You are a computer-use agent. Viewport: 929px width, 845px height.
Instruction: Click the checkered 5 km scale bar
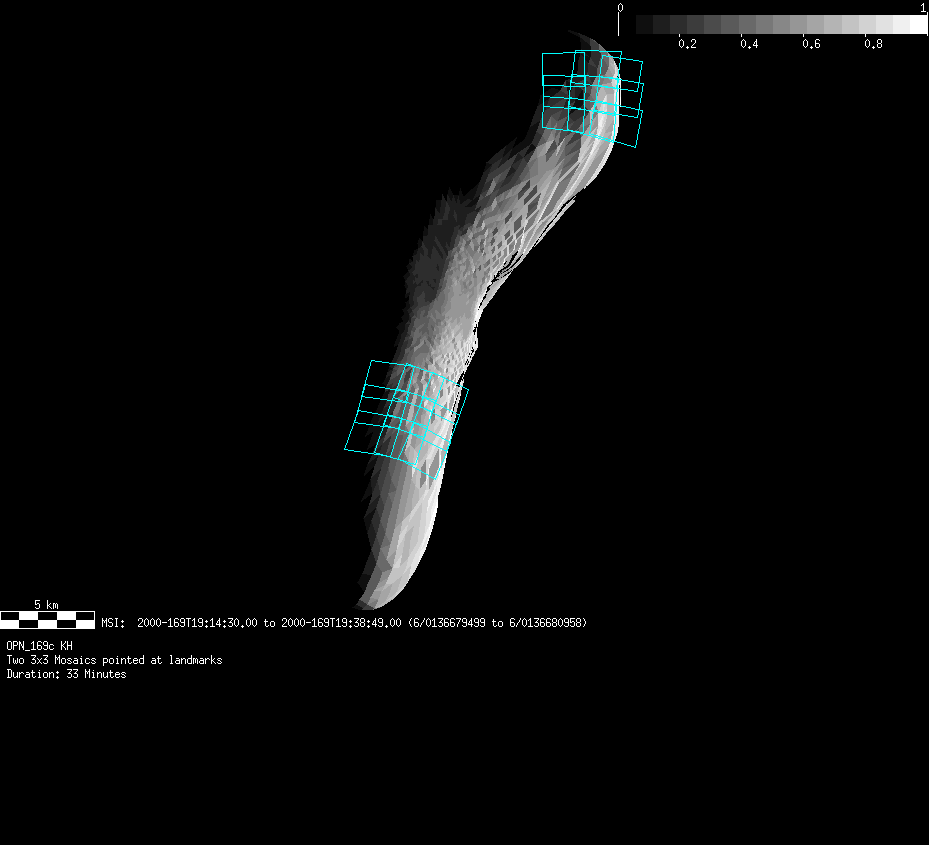pos(47,620)
